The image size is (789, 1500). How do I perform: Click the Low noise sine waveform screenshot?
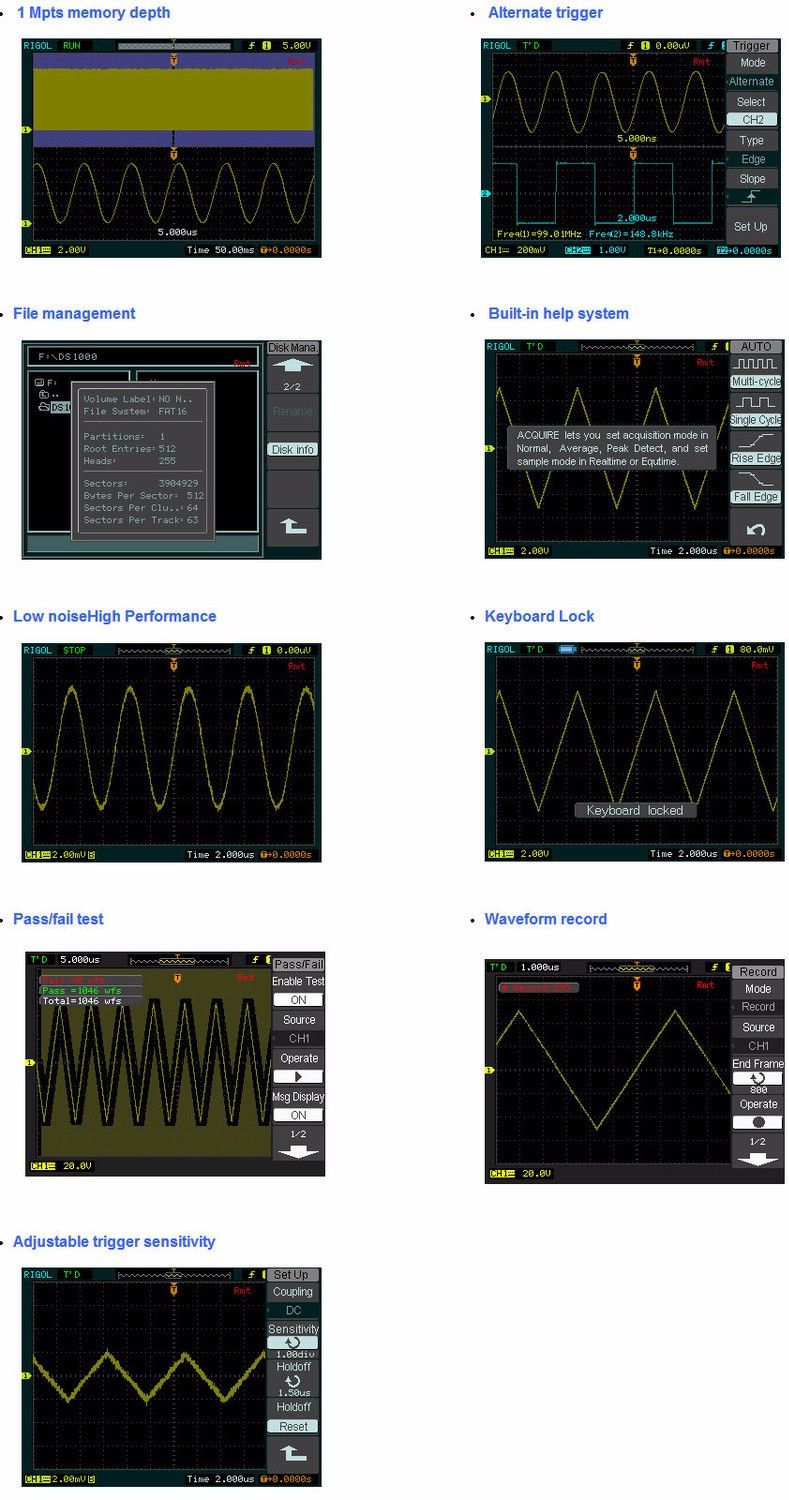172,752
